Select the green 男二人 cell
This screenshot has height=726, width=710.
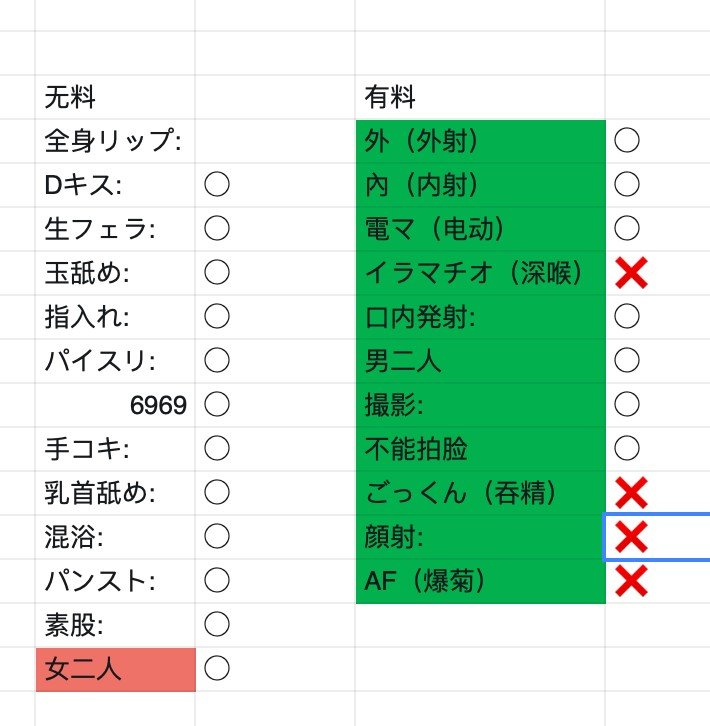pyautogui.click(x=479, y=361)
